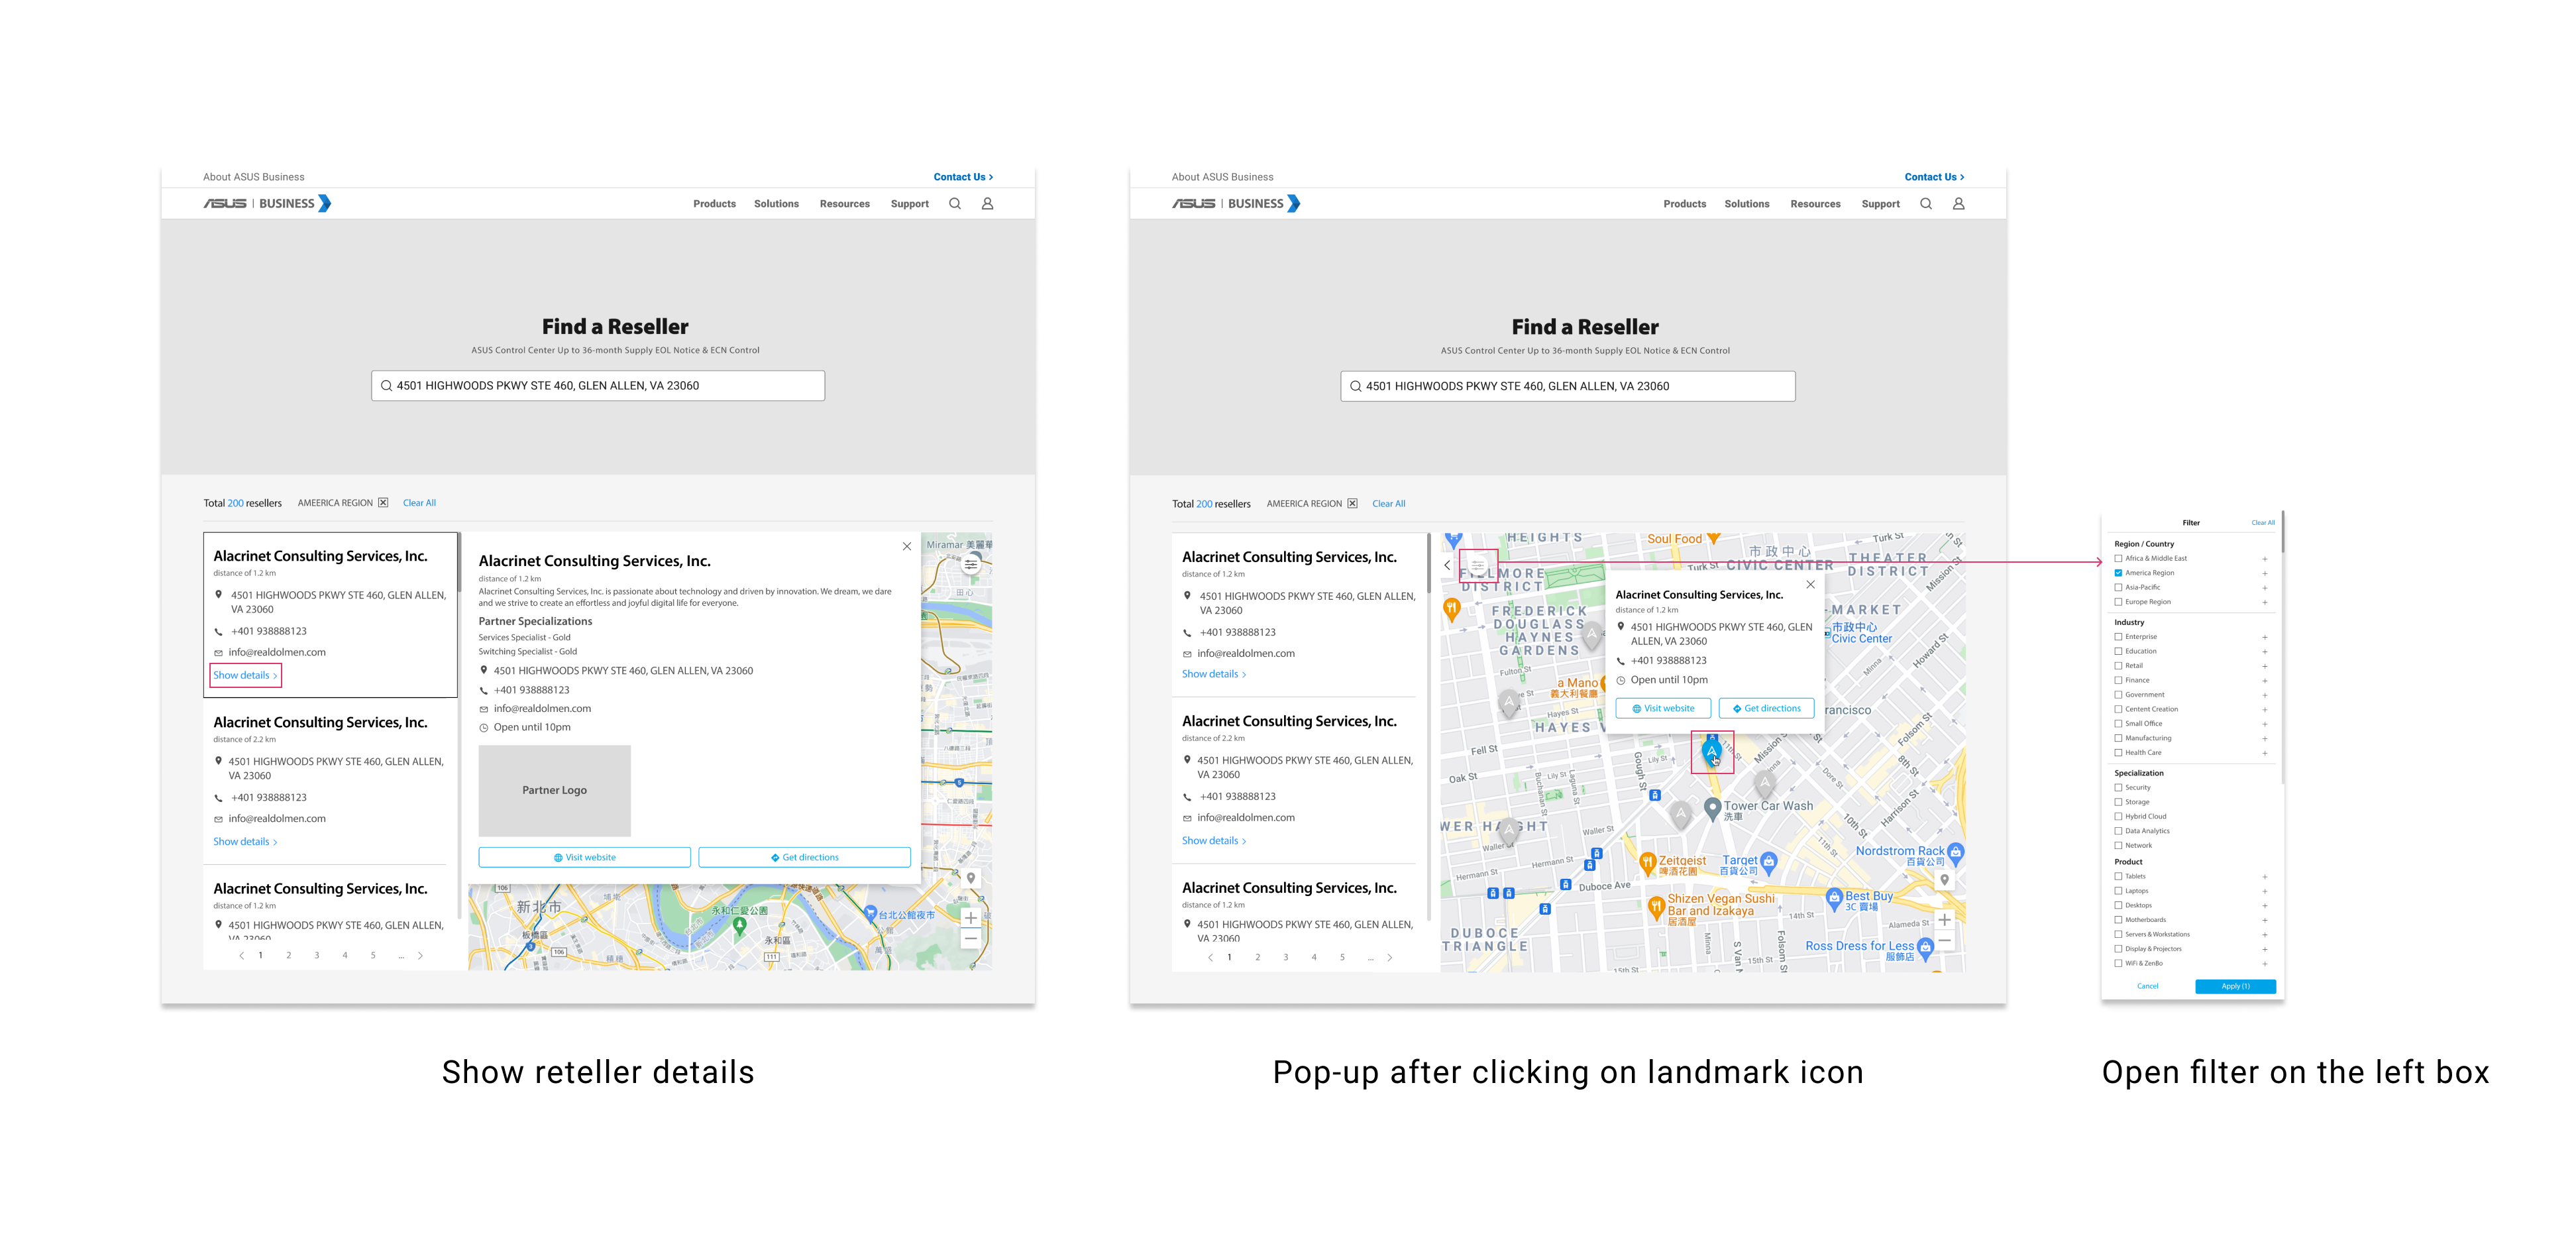
Task: Click Cancel in the Filter panel
Action: point(2147,986)
